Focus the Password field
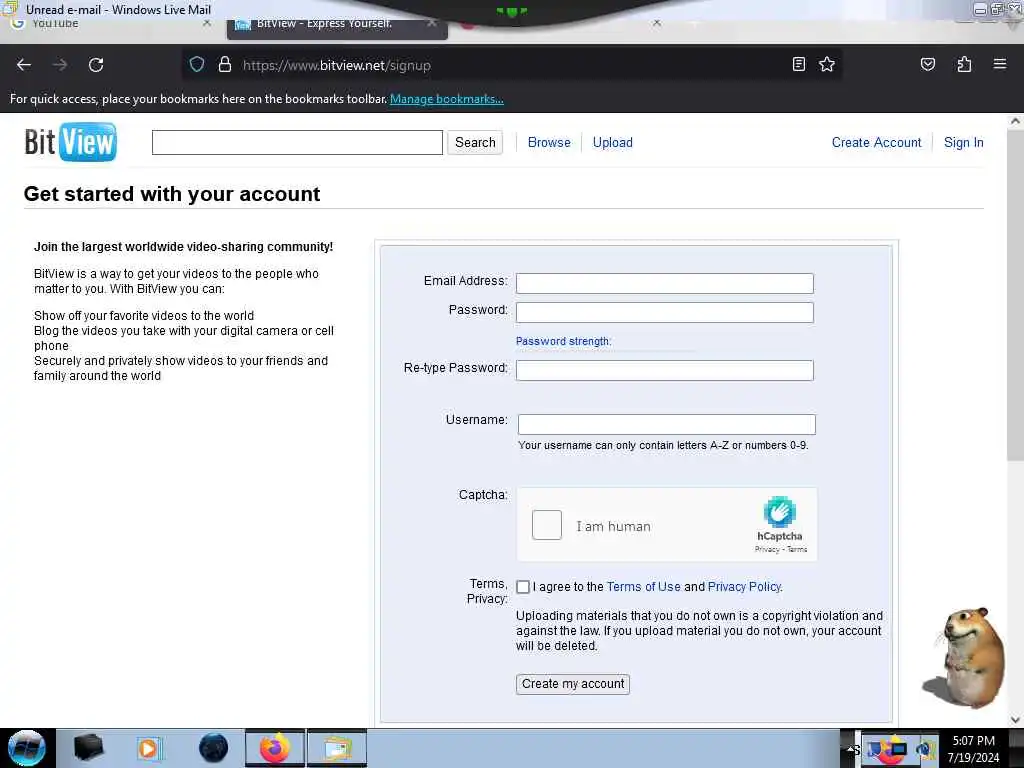Viewport: 1024px width, 768px height. point(665,312)
